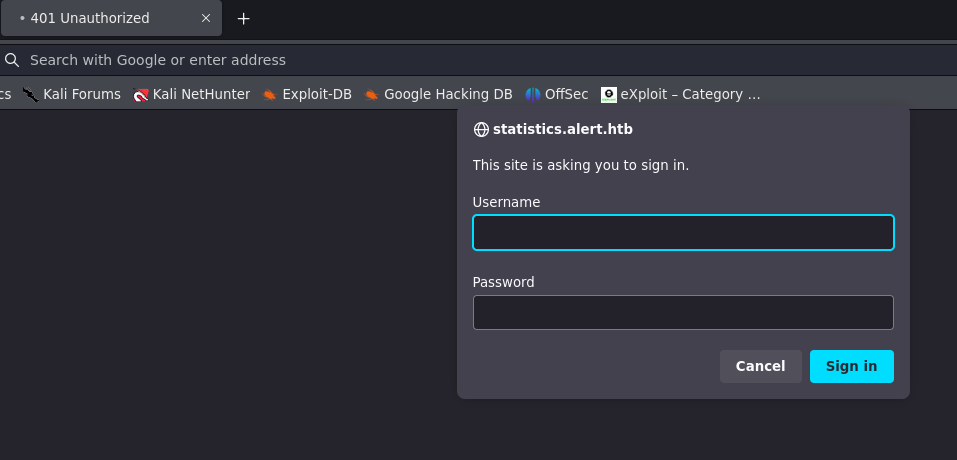957x460 pixels.
Task: Open a new tab with plus button
Action: point(243,18)
